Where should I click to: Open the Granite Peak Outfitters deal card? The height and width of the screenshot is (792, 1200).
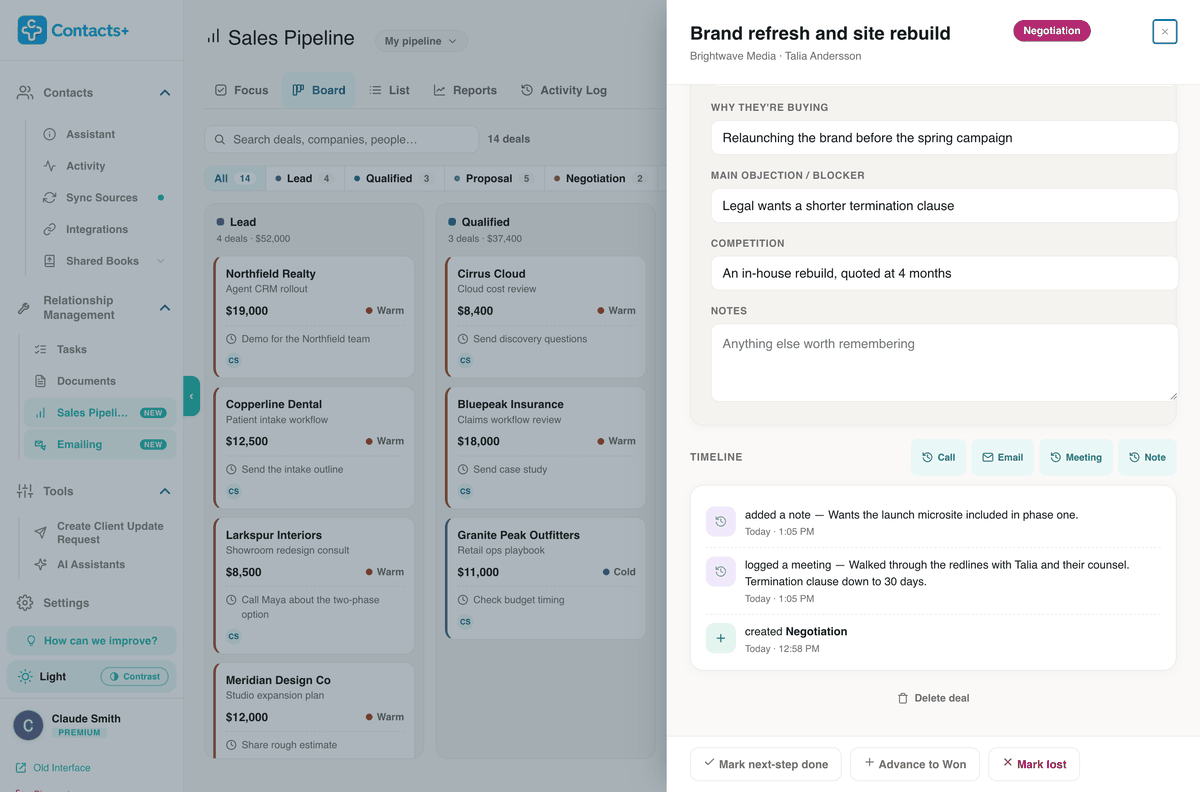(545, 578)
